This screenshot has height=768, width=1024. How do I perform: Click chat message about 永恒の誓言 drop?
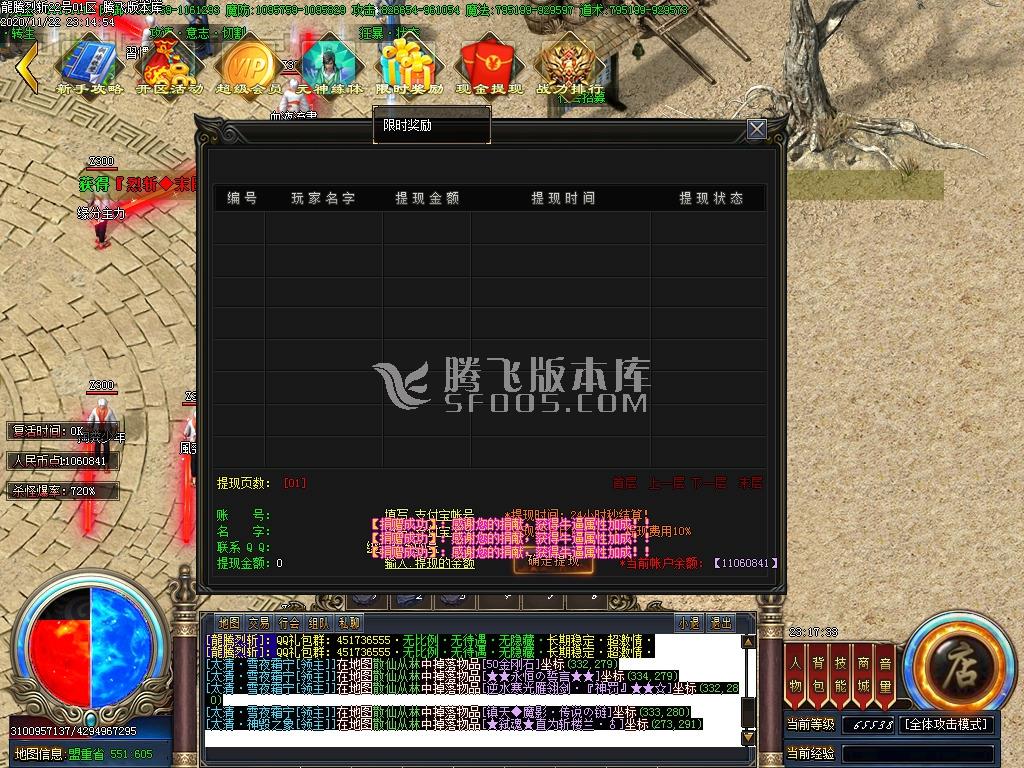pos(442,676)
